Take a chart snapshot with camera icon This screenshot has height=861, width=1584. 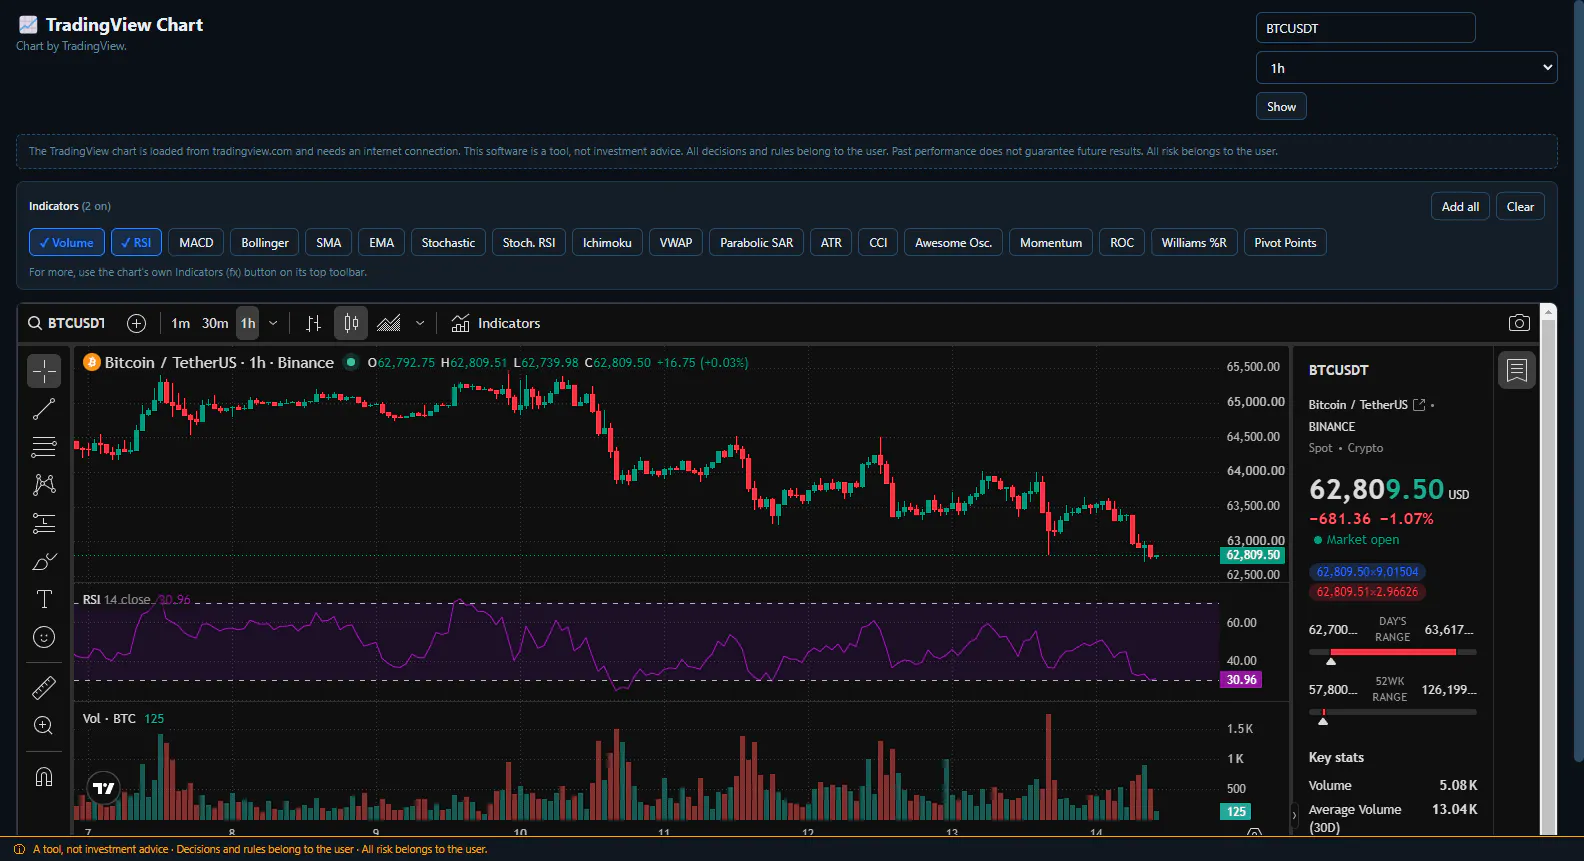click(1519, 323)
